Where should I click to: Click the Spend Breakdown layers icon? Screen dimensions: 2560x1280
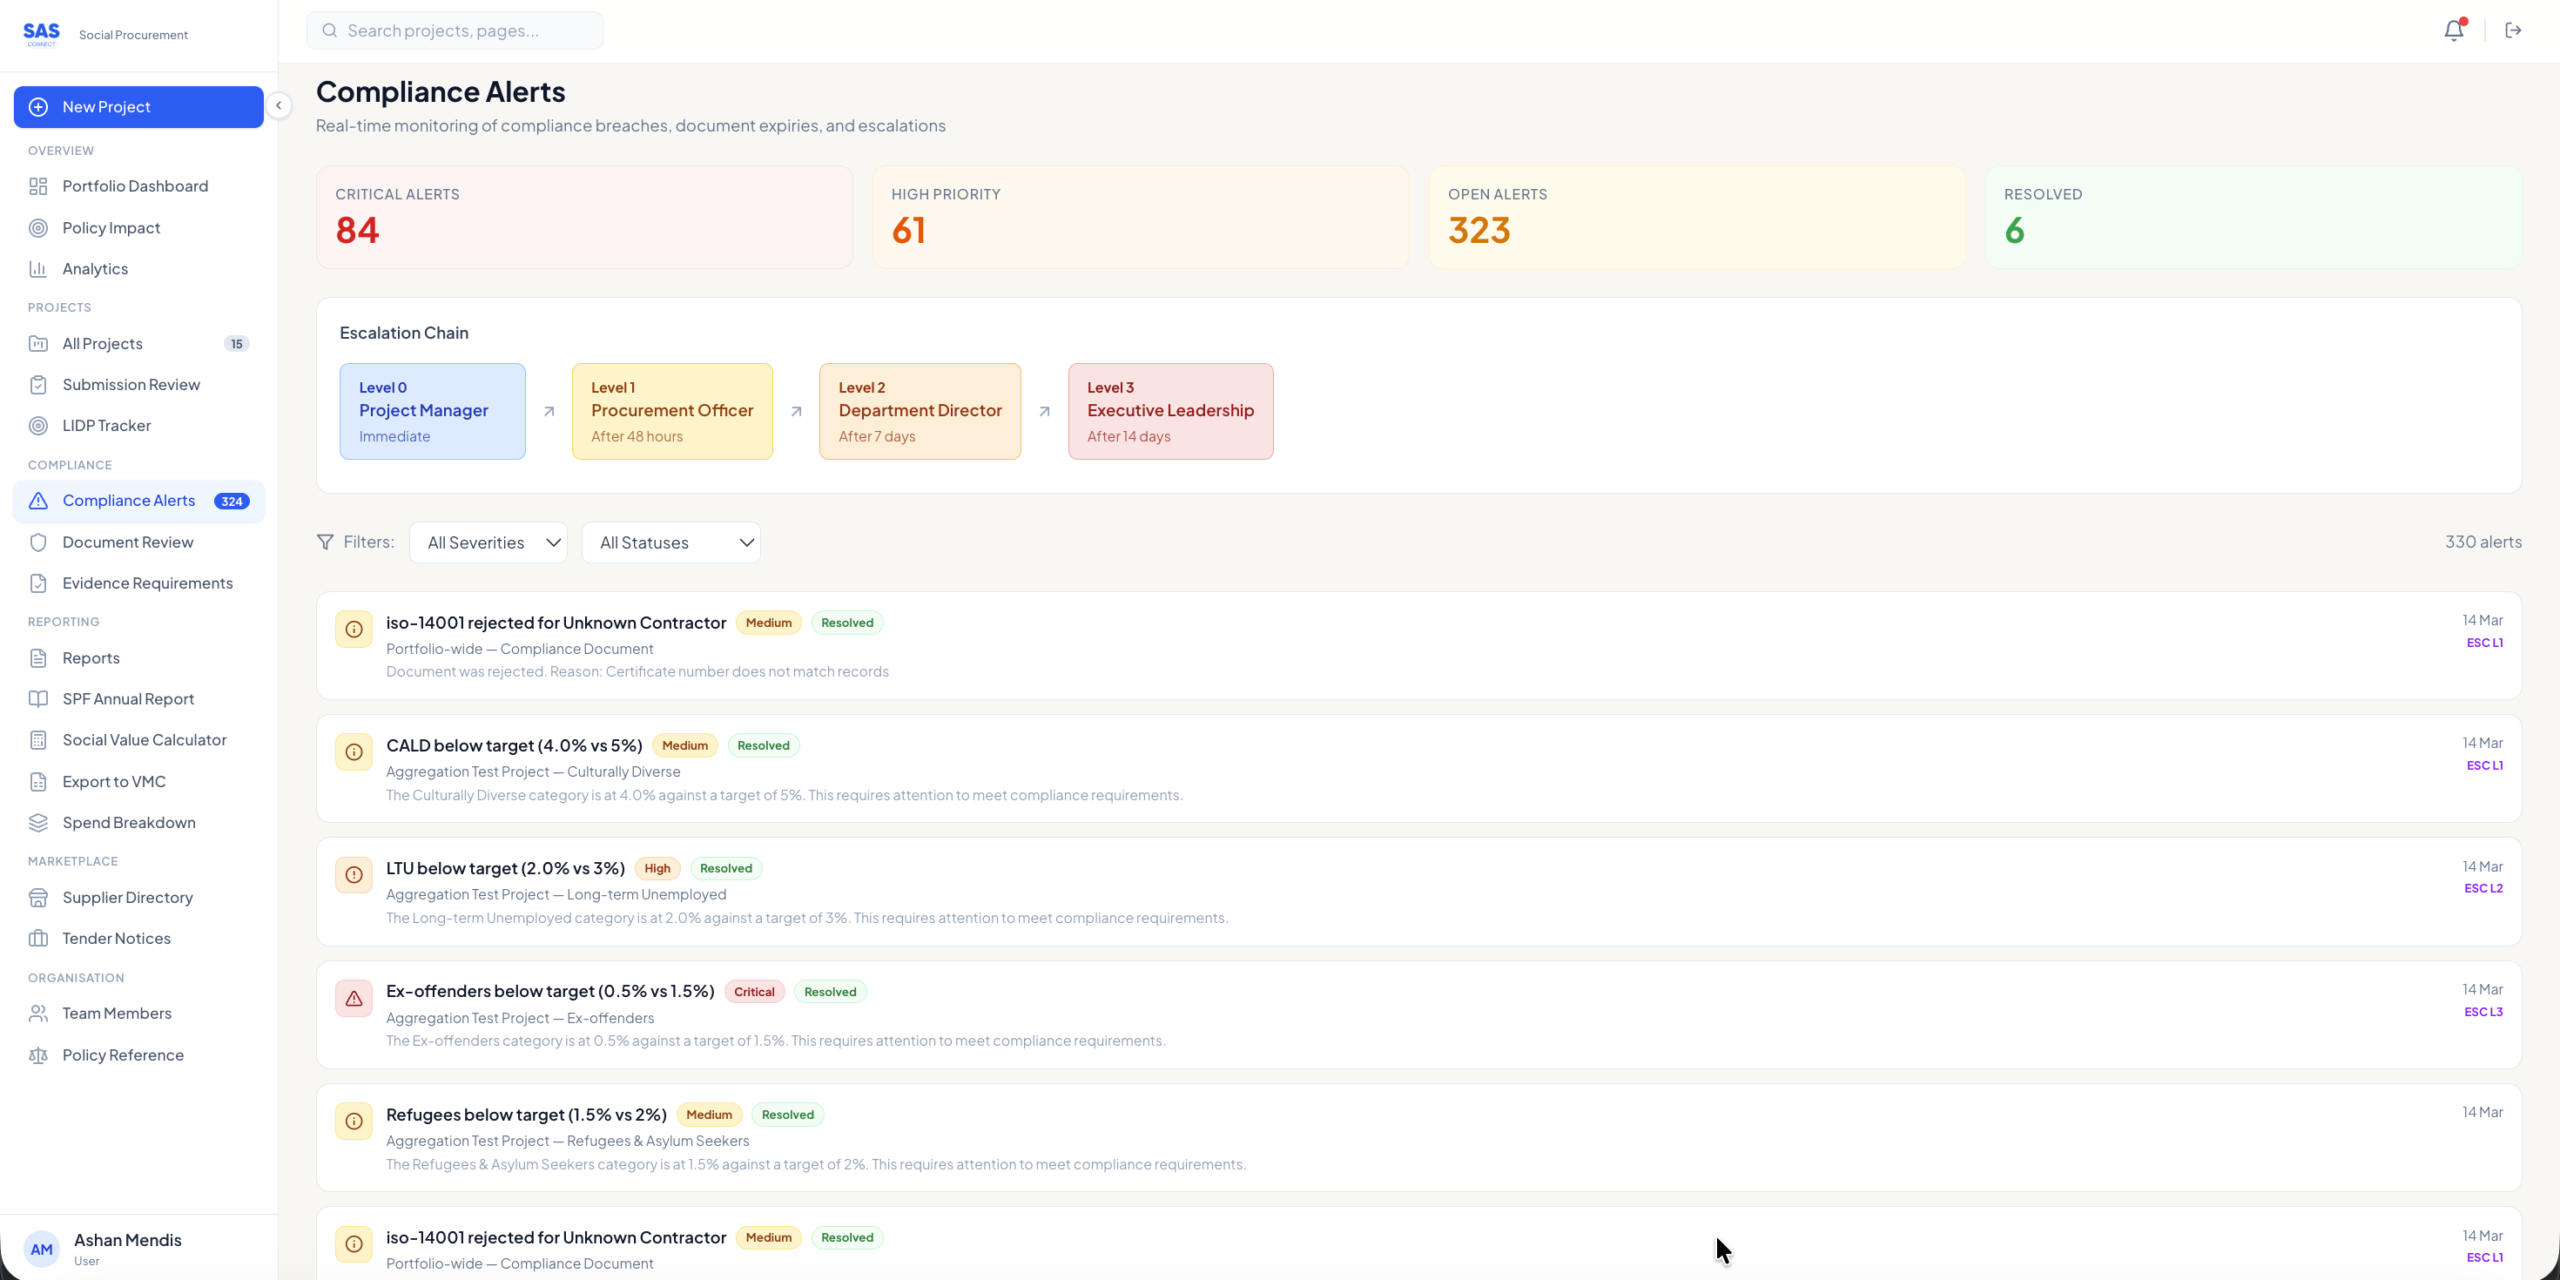38,823
